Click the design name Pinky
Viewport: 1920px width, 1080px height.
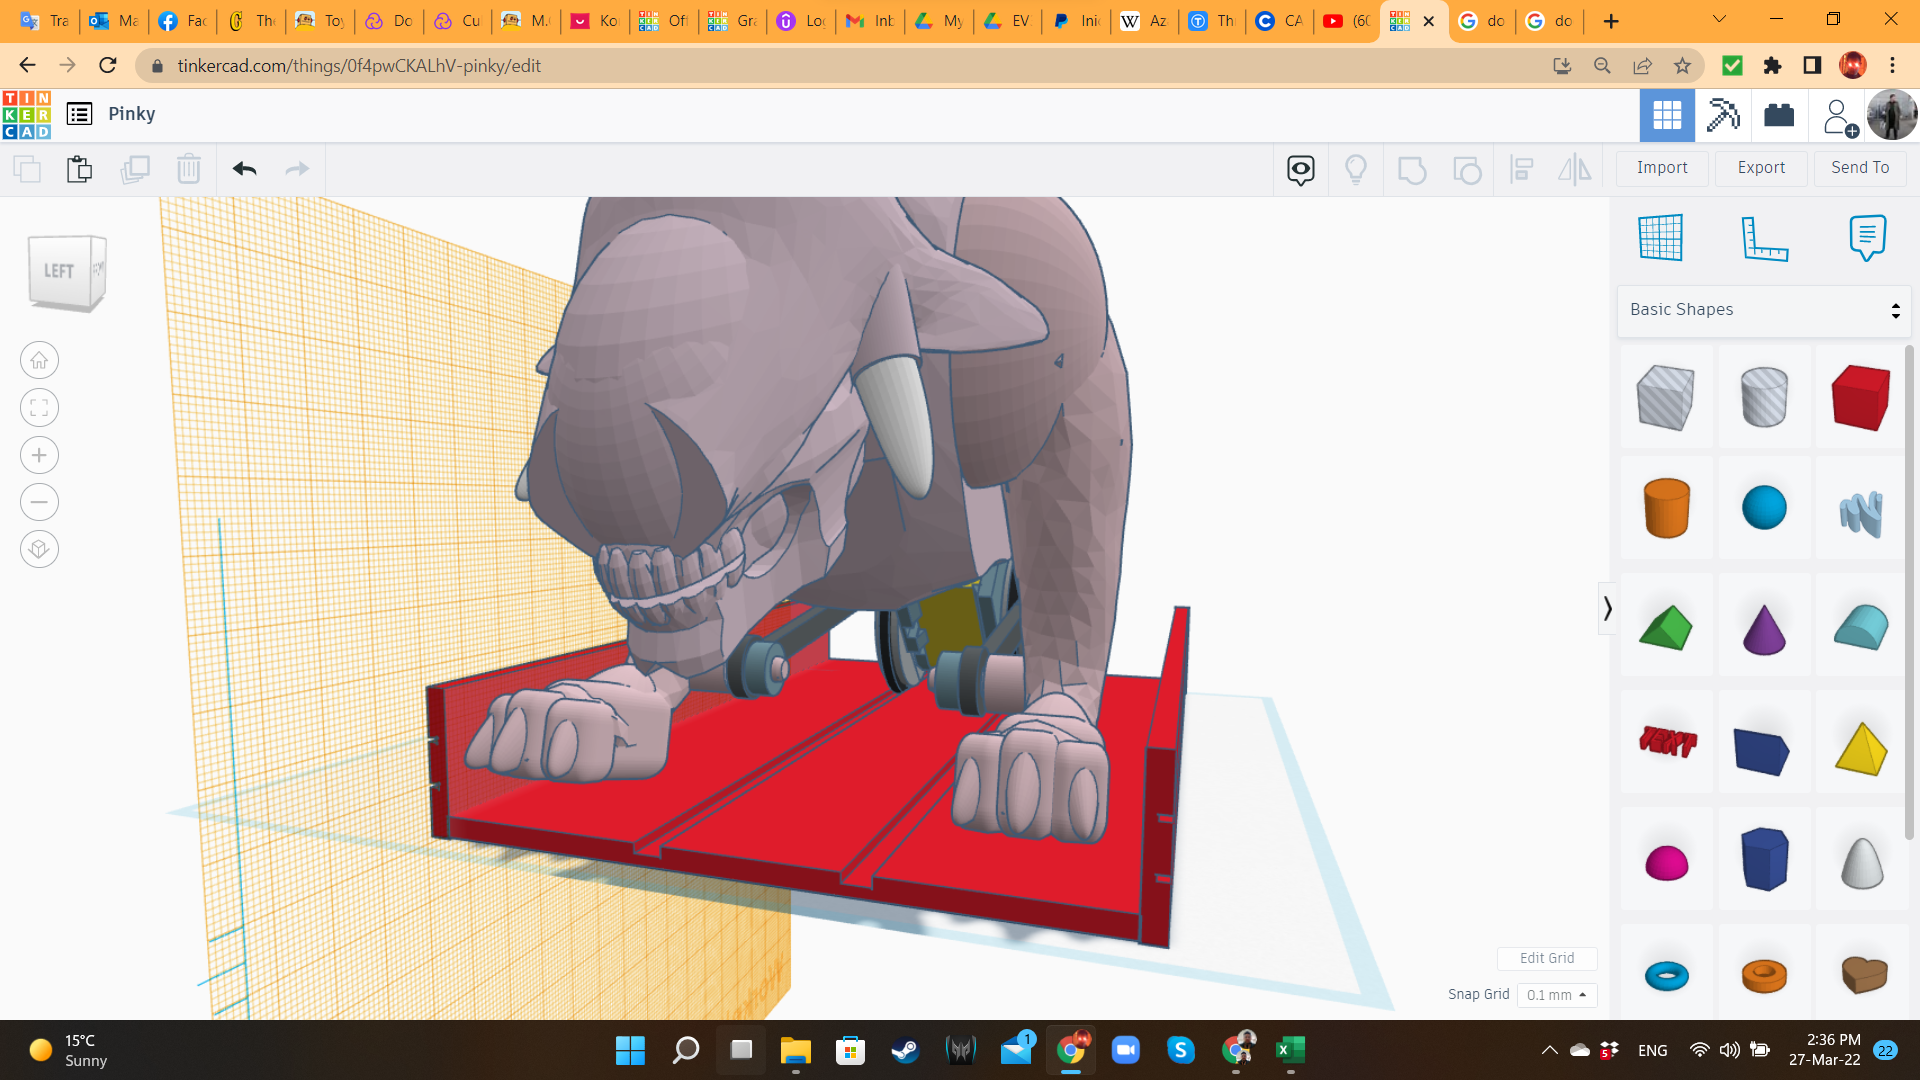tap(132, 114)
